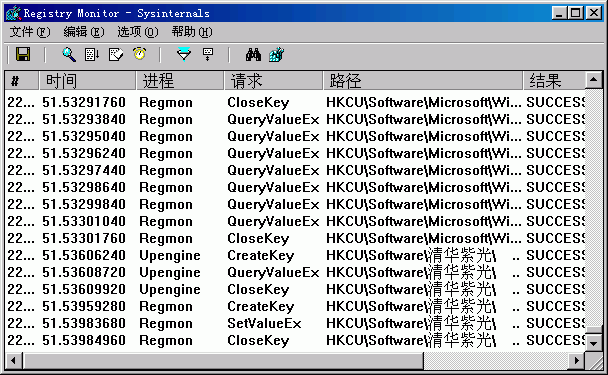This screenshot has width=608, height=375.
Task: Toggle capture with the magnifying glass icon
Action: pos(69,54)
